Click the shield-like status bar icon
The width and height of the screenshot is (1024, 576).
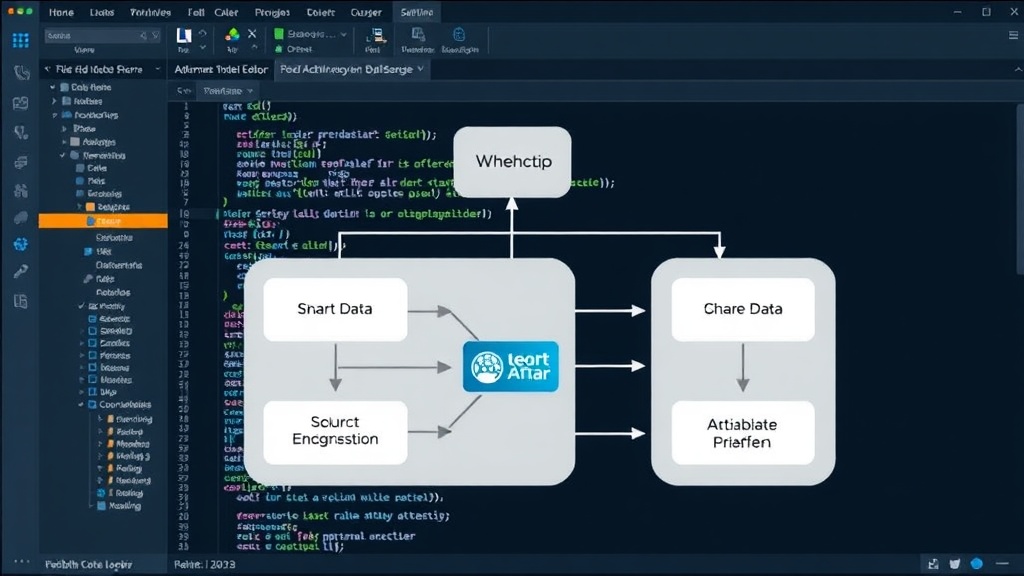pyautogui.click(x=955, y=564)
